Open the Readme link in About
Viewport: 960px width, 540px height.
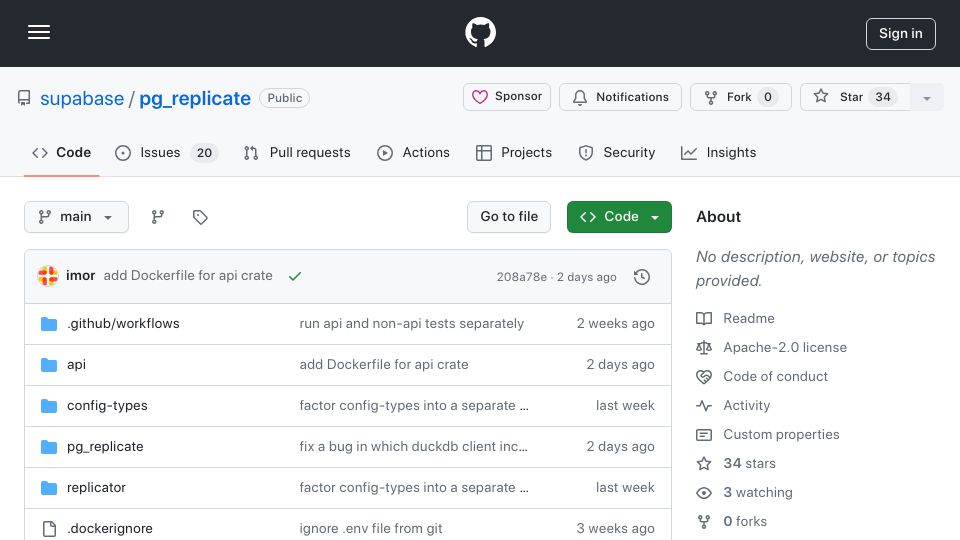coord(749,318)
